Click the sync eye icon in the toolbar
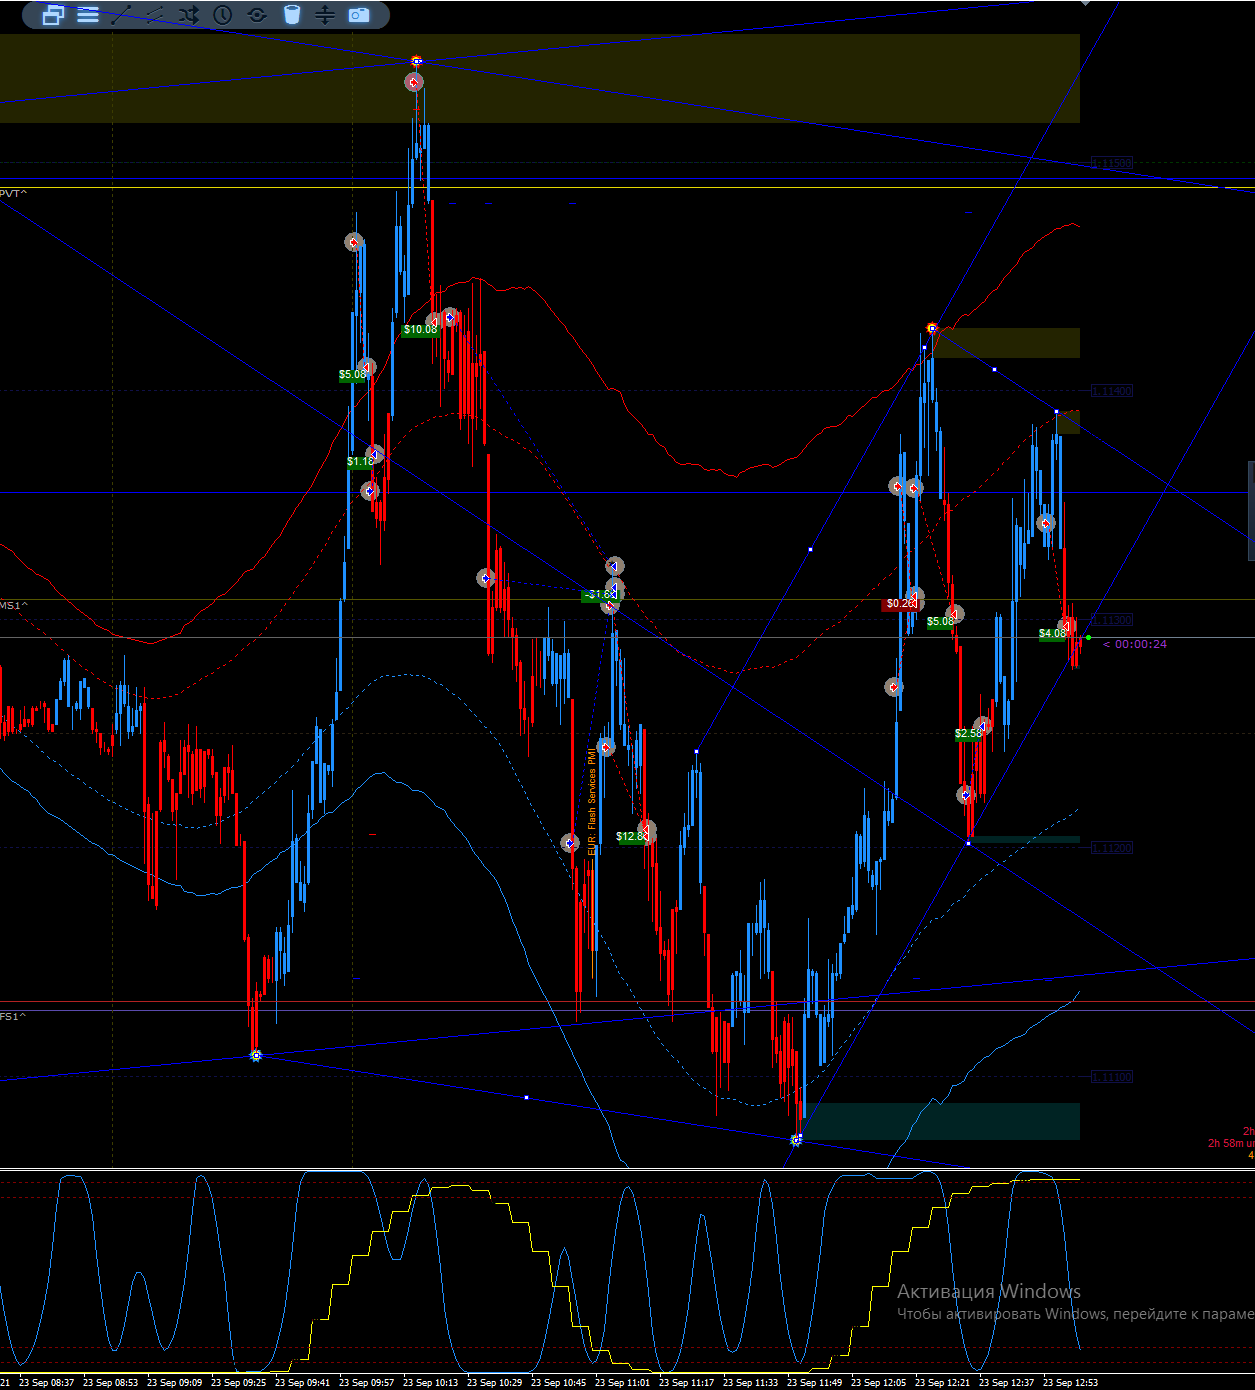The height and width of the screenshot is (1390, 1255). (257, 15)
